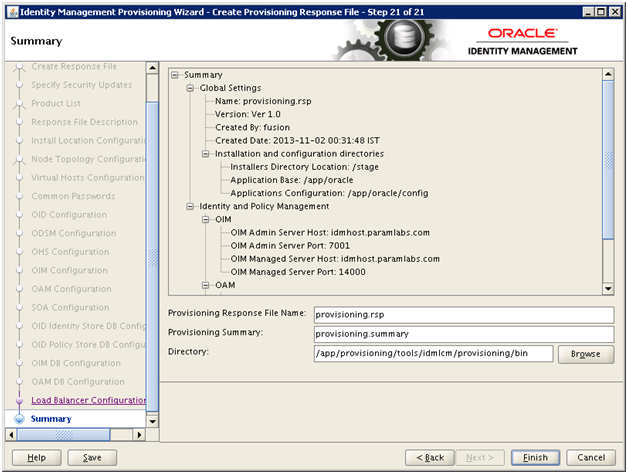
Task: Minimize the wizard window
Action: [x=588, y=12]
